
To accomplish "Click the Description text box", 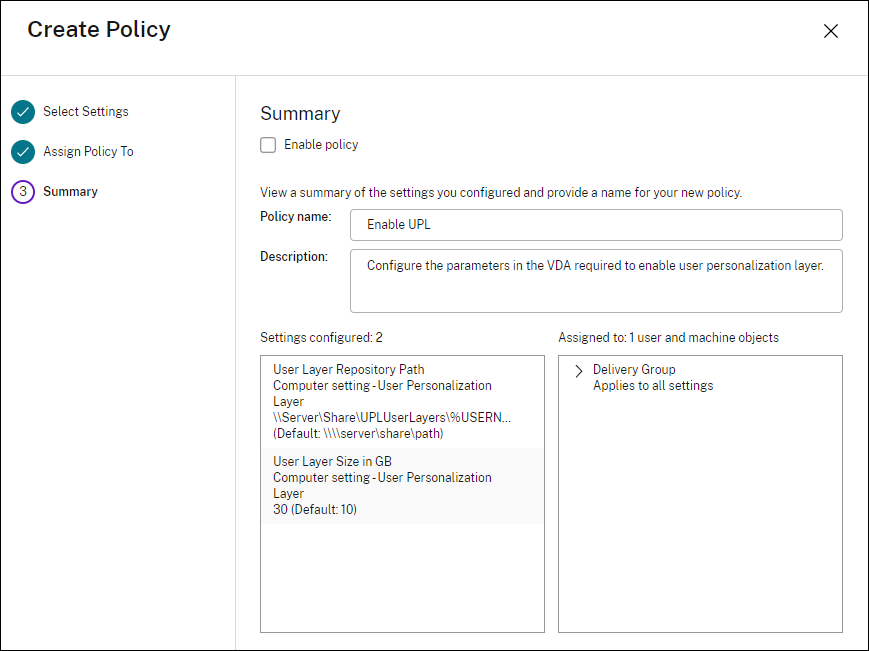I will coord(596,280).
